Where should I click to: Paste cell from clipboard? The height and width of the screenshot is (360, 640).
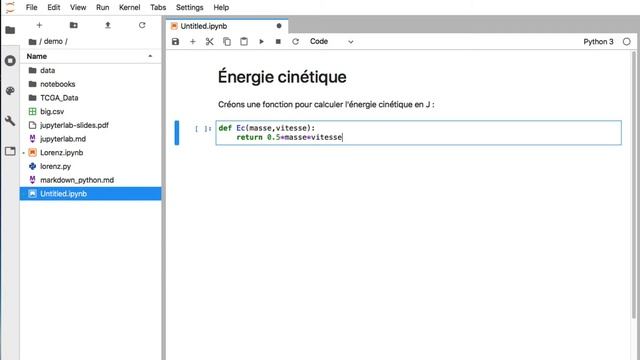(x=244, y=42)
